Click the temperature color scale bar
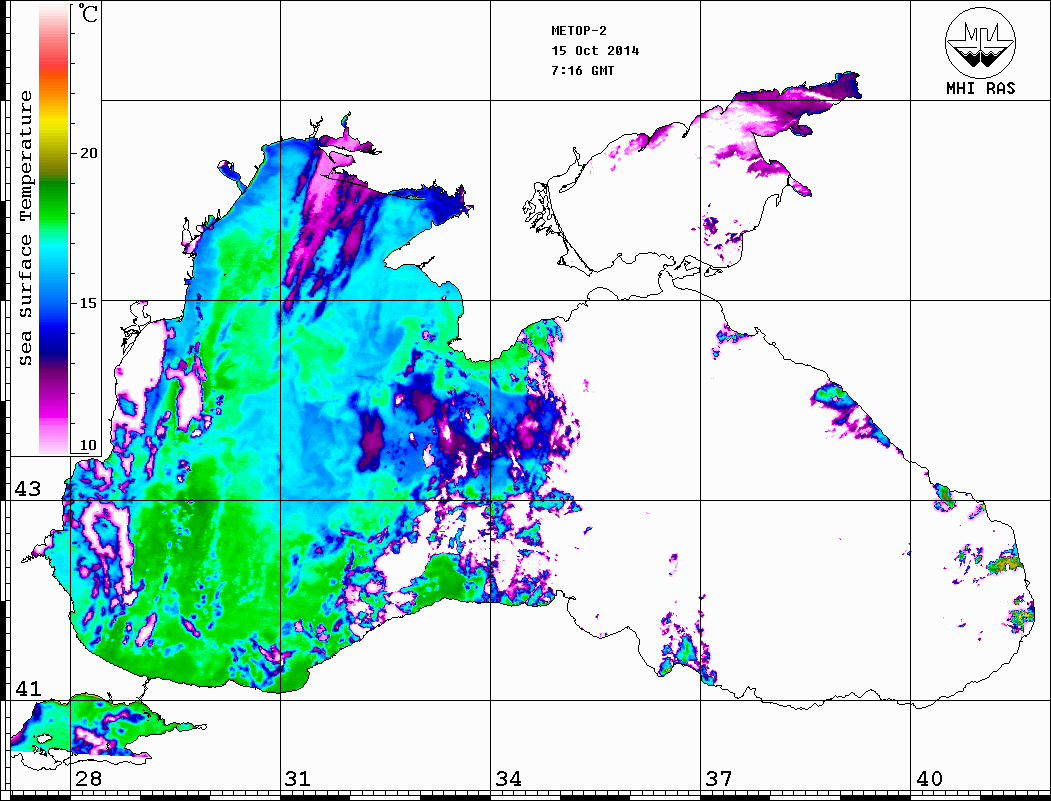The image size is (1051, 801). click(x=54, y=229)
